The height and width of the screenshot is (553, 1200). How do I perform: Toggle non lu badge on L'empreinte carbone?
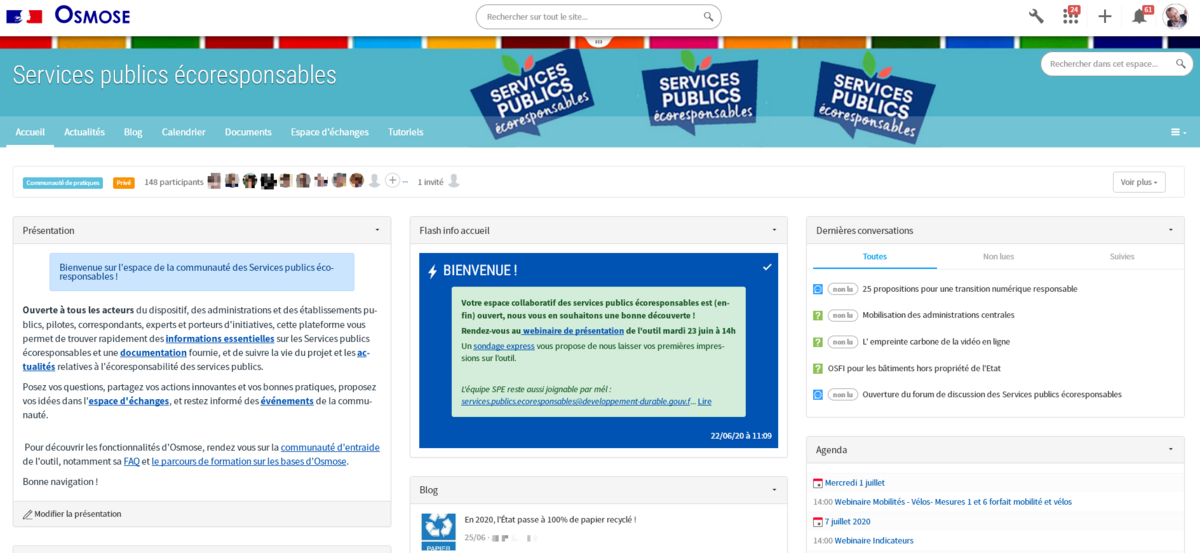point(843,342)
